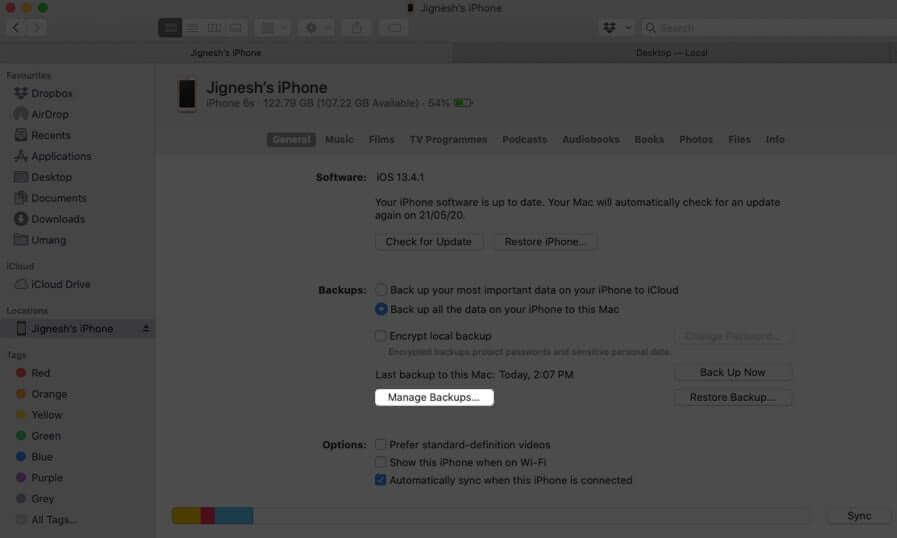Switch to the Photos tab

click(x=696, y=140)
